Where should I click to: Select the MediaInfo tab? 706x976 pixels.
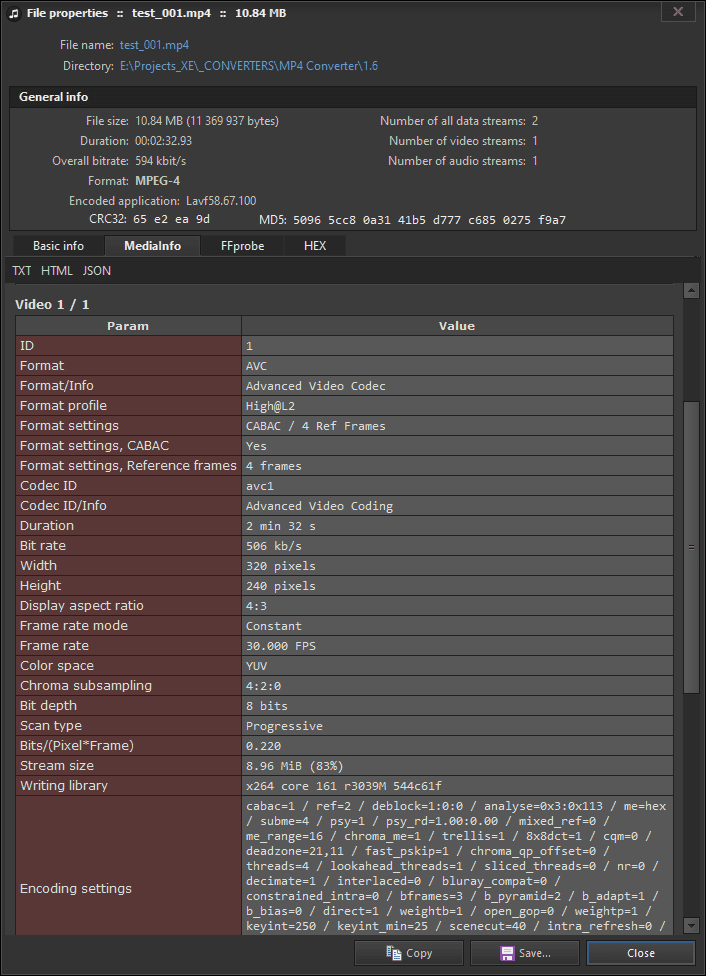152,245
